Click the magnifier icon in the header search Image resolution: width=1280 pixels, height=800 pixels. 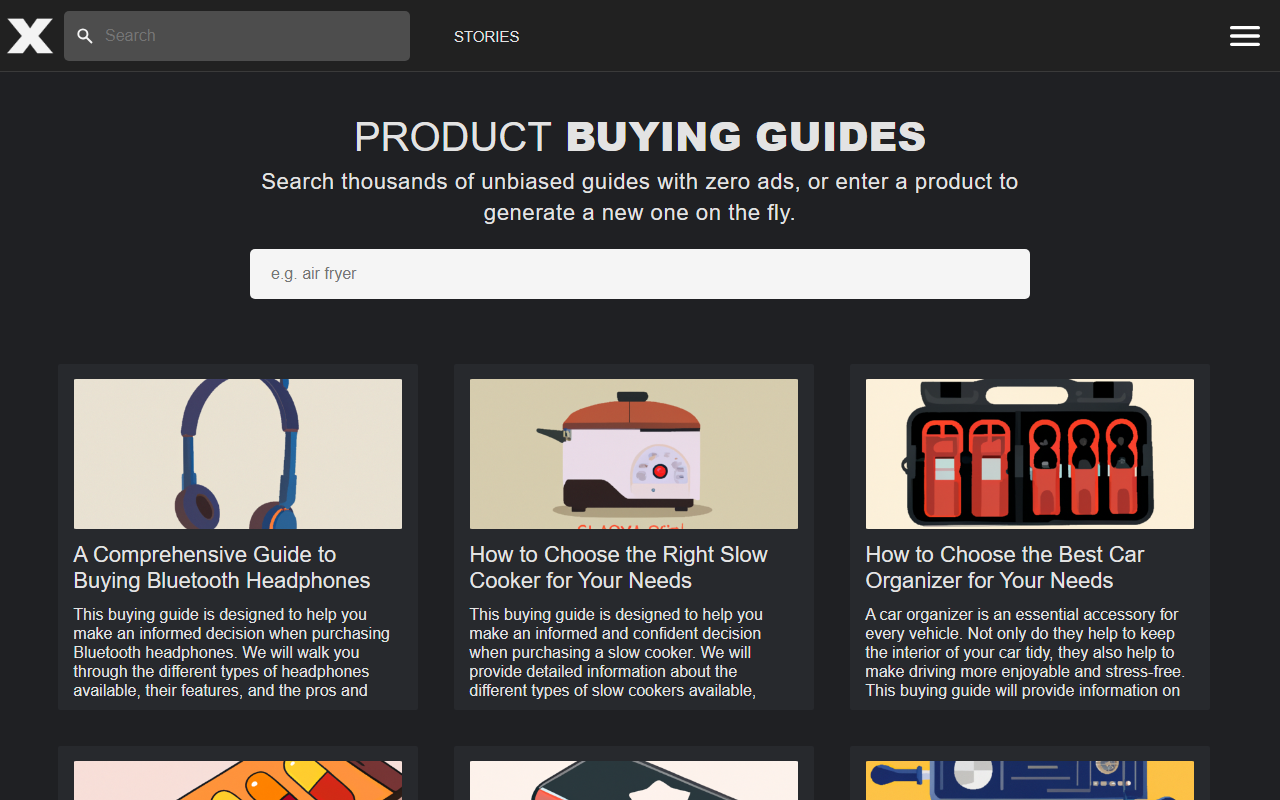point(86,36)
